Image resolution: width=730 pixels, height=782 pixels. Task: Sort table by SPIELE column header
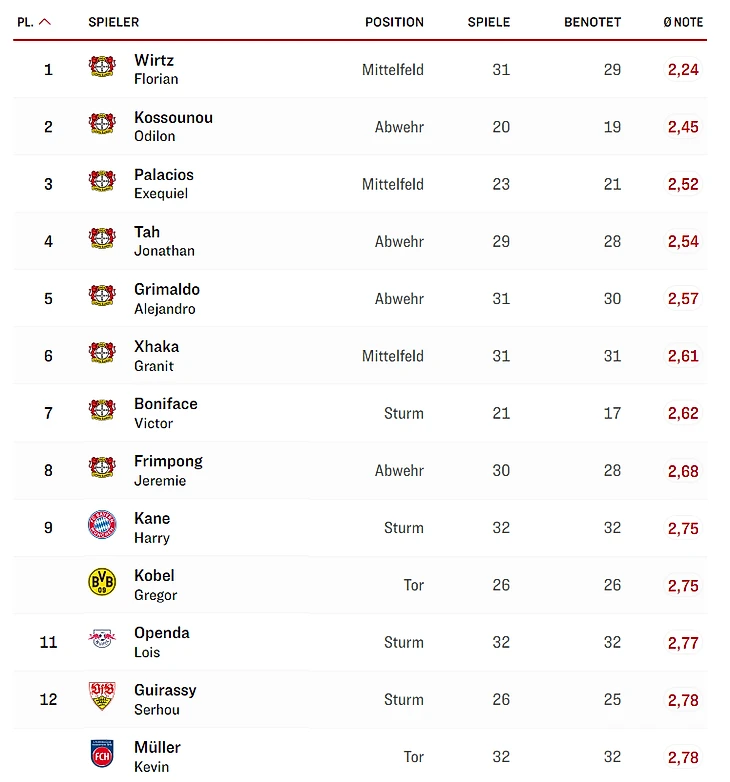[x=488, y=22]
